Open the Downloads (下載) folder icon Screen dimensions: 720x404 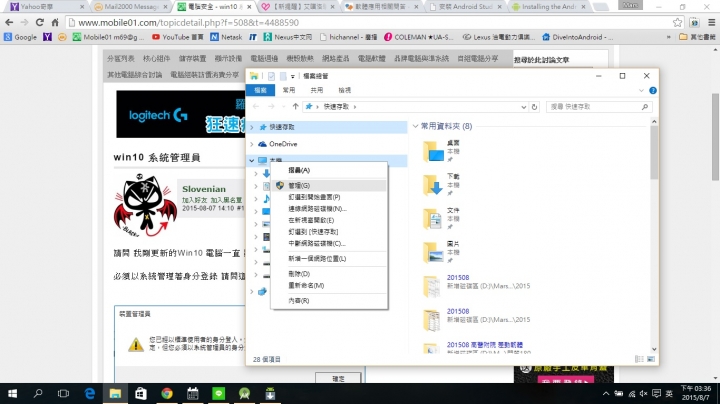(433, 185)
